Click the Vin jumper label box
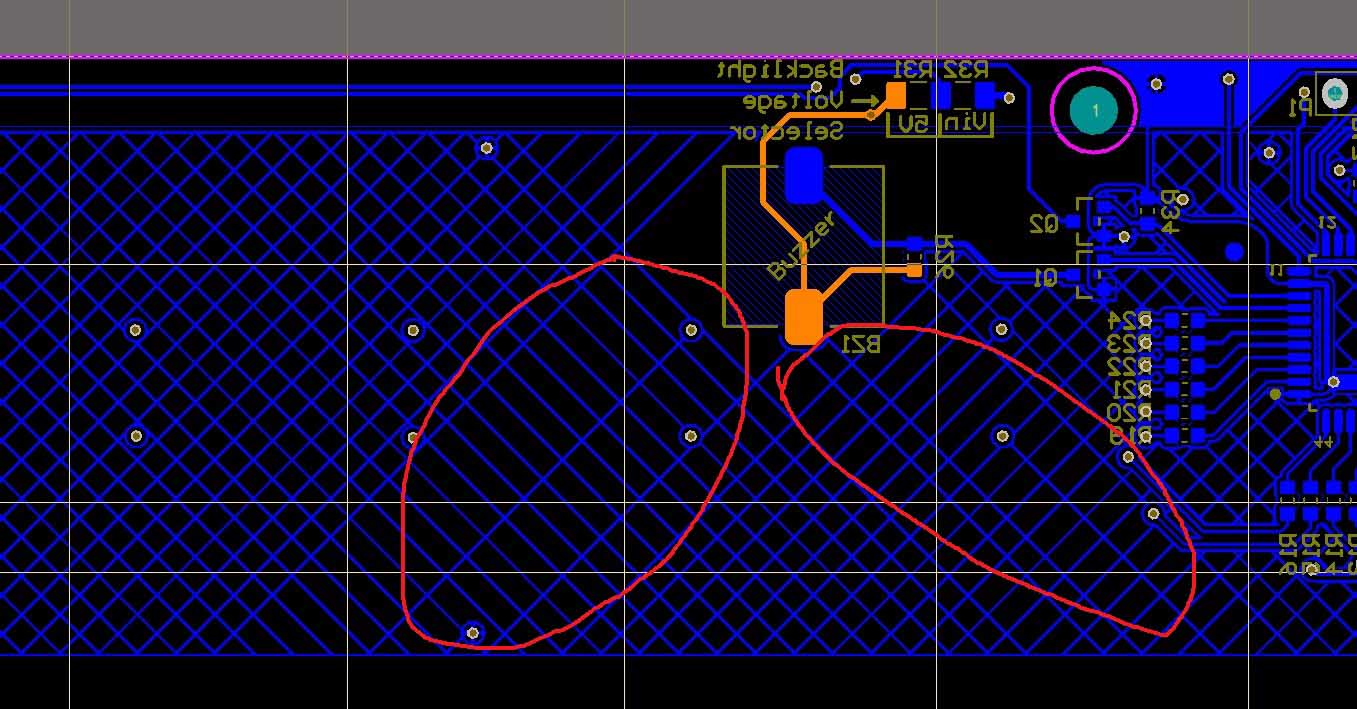Viewport: 1357px width, 709px height. coord(966,124)
